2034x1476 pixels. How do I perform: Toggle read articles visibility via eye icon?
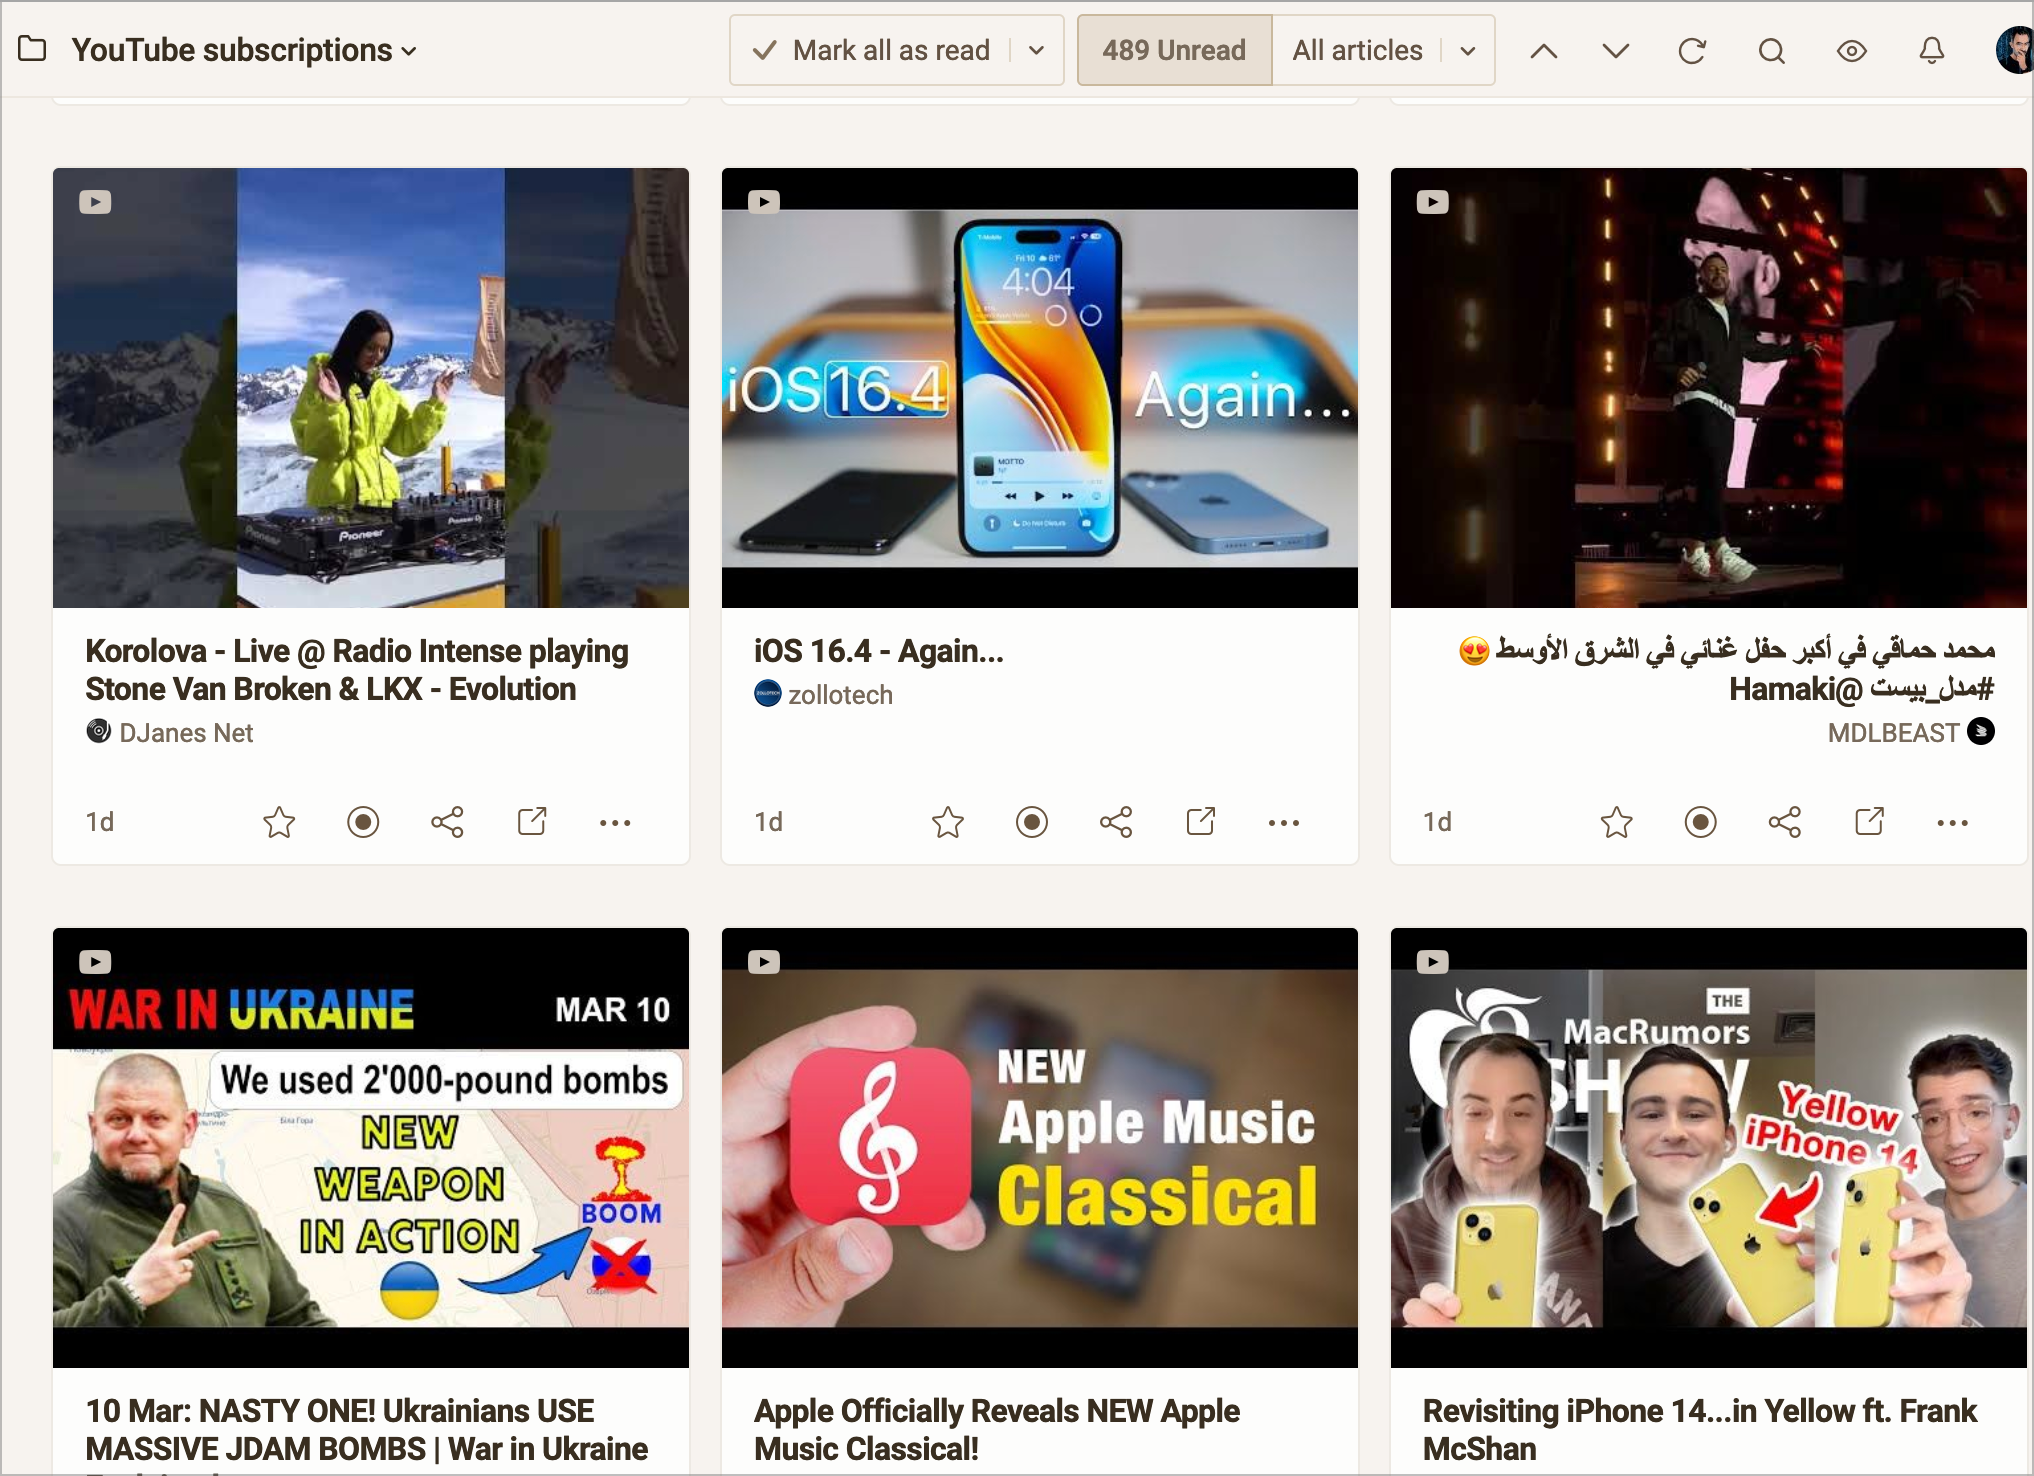click(1852, 49)
